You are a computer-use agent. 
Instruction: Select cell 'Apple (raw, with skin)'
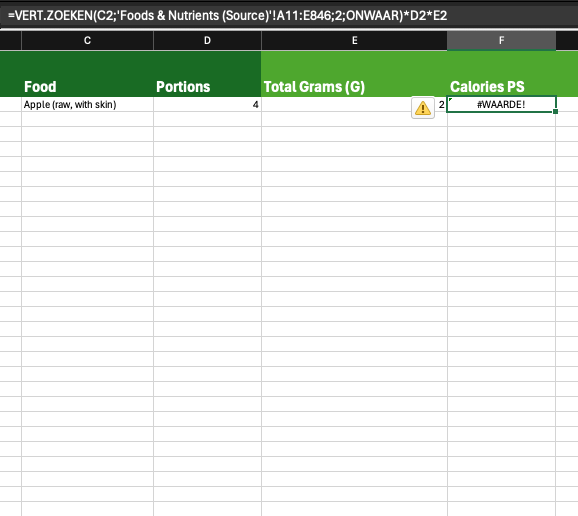click(87, 104)
